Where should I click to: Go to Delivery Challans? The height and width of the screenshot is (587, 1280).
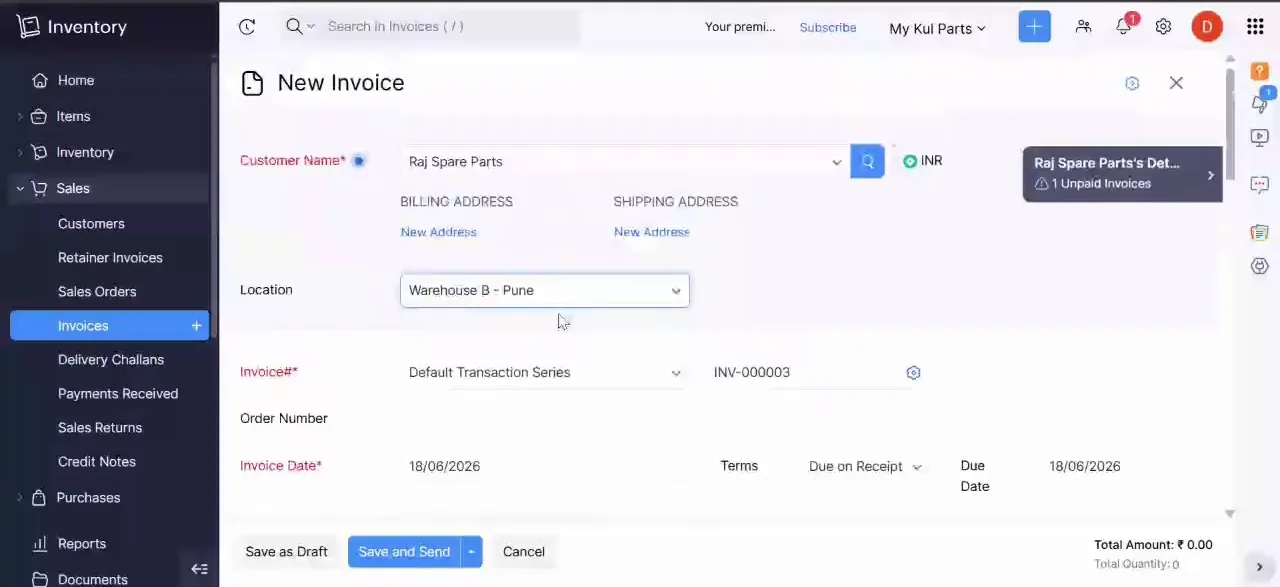click(111, 360)
